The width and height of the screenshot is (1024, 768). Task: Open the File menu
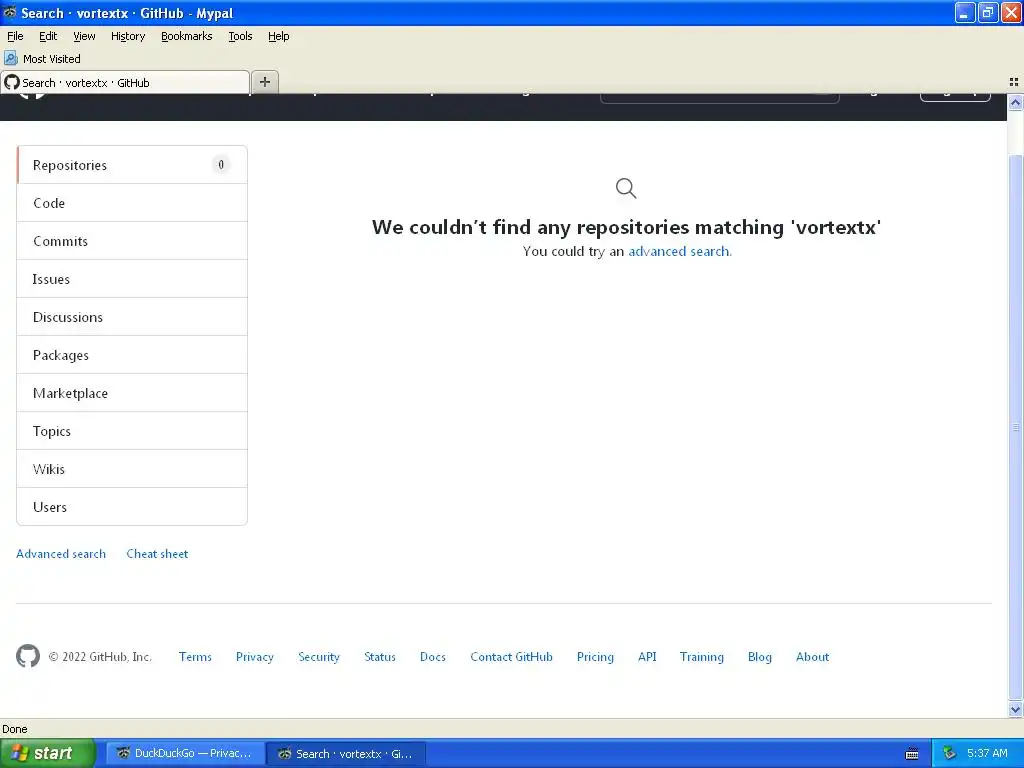[x=15, y=36]
